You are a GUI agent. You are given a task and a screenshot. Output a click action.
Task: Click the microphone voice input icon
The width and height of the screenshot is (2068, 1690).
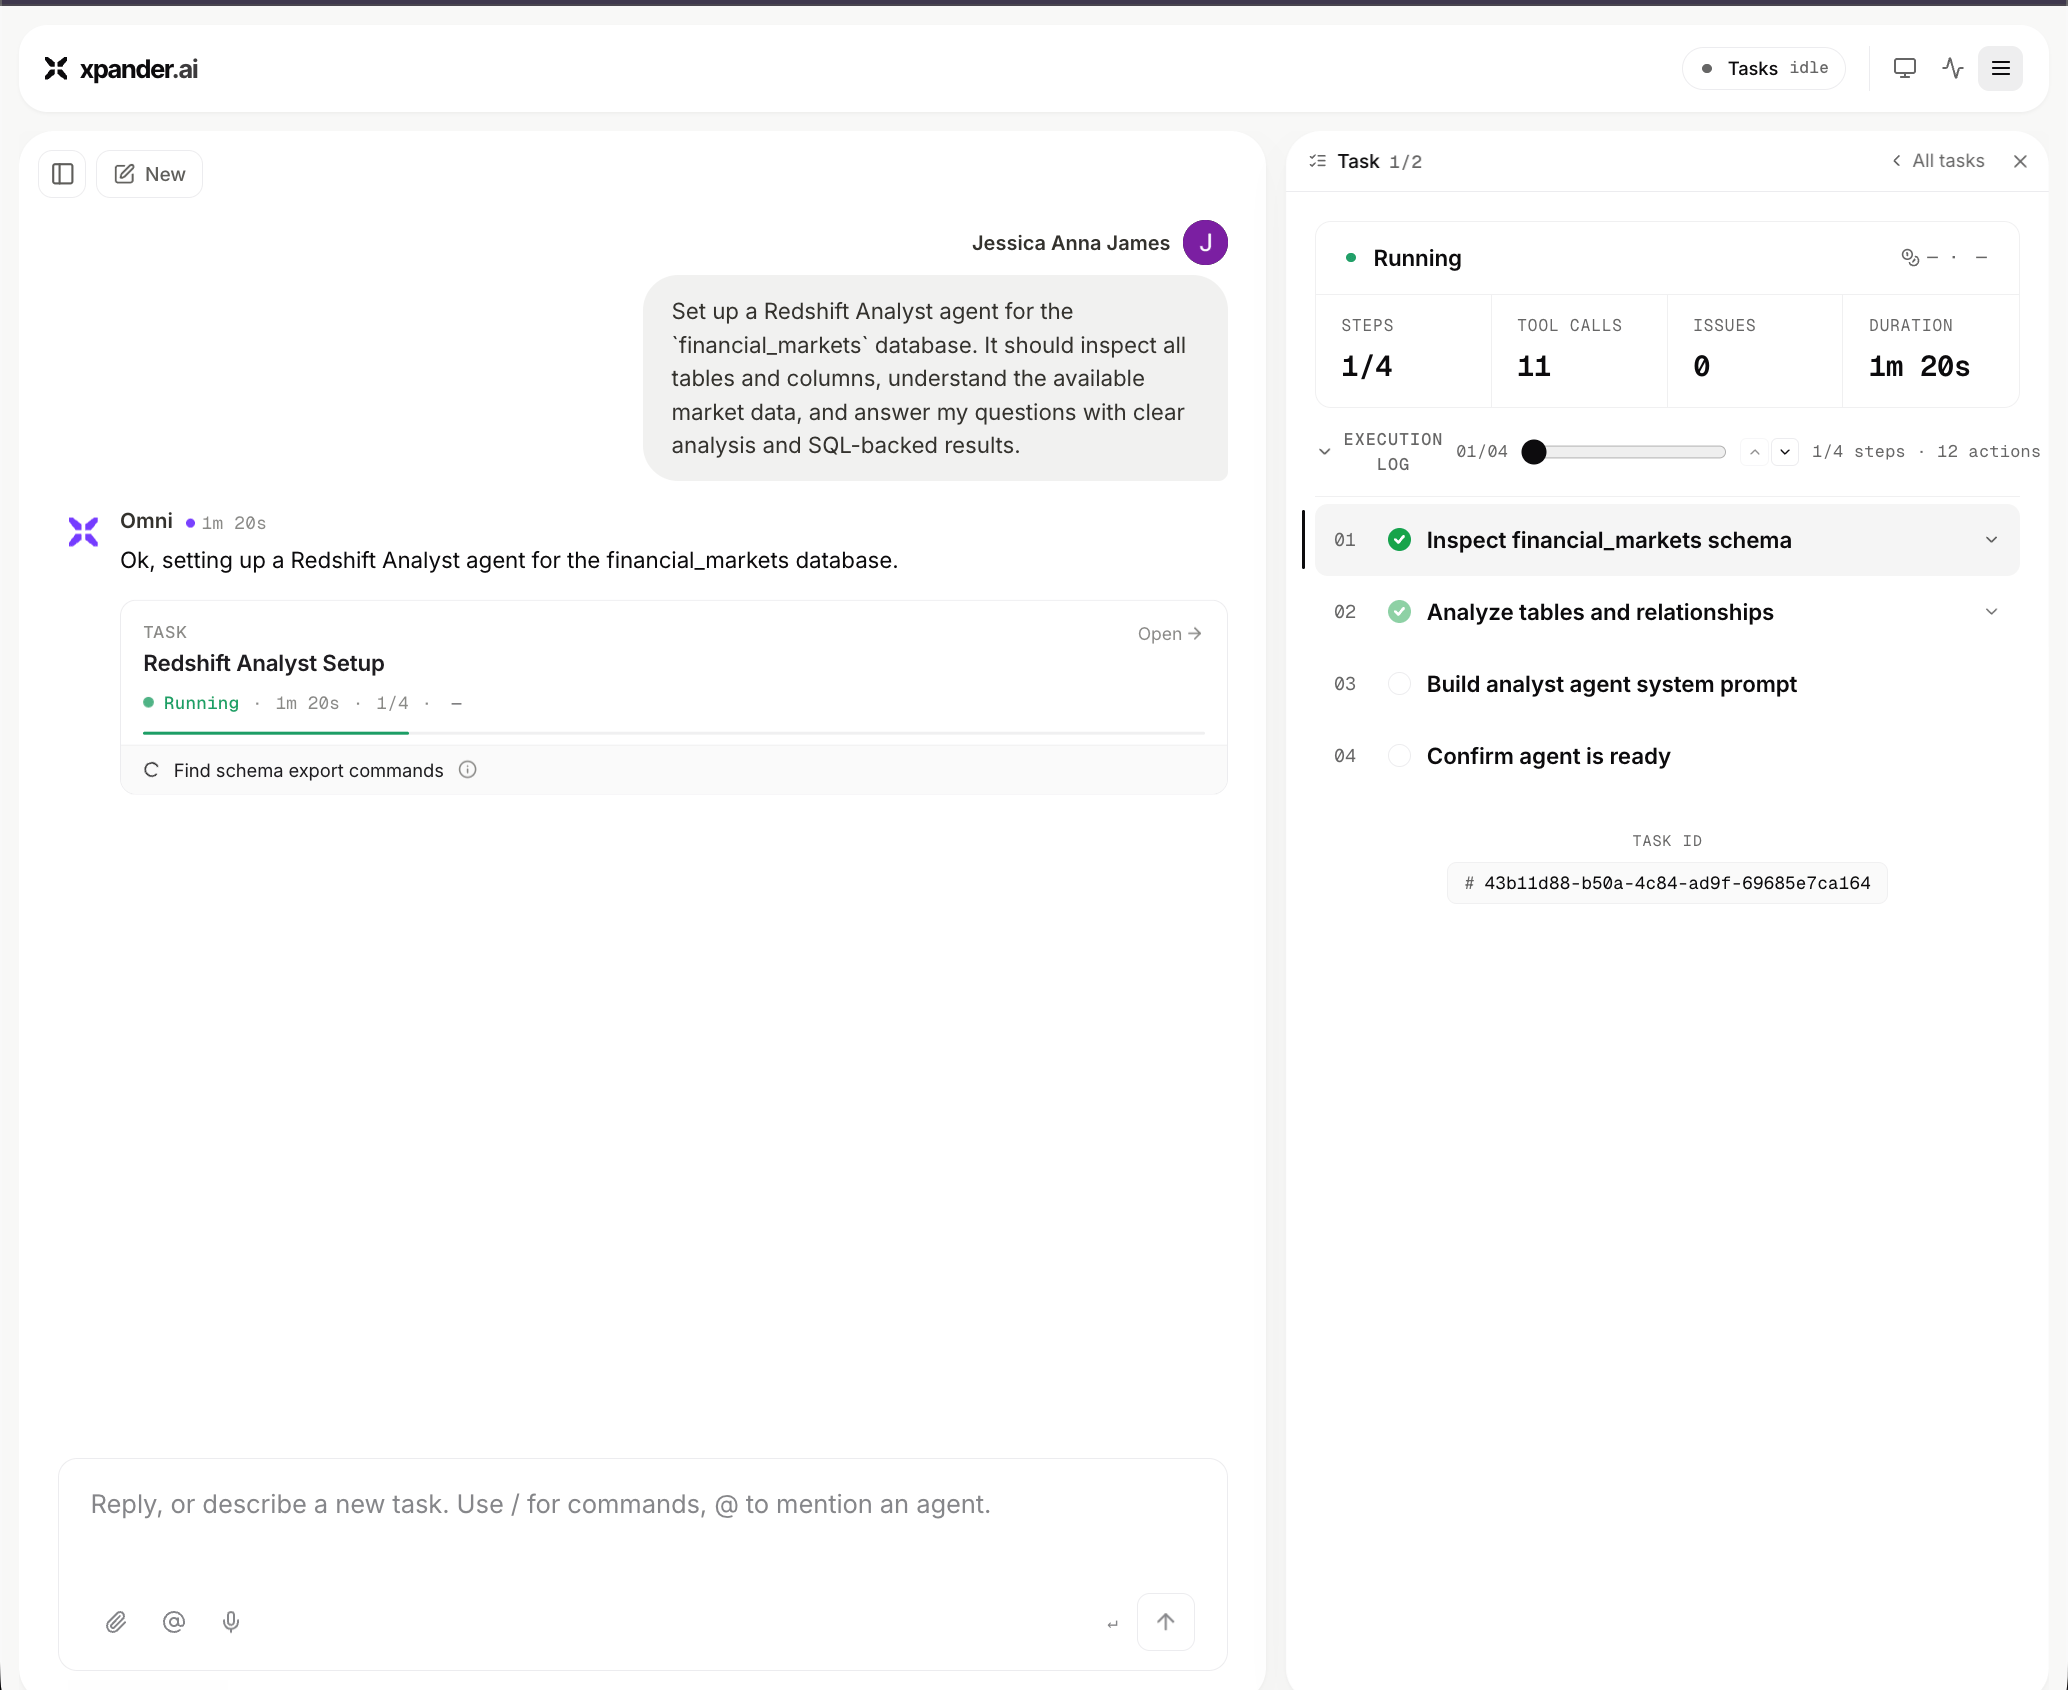tap(231, 1622)
